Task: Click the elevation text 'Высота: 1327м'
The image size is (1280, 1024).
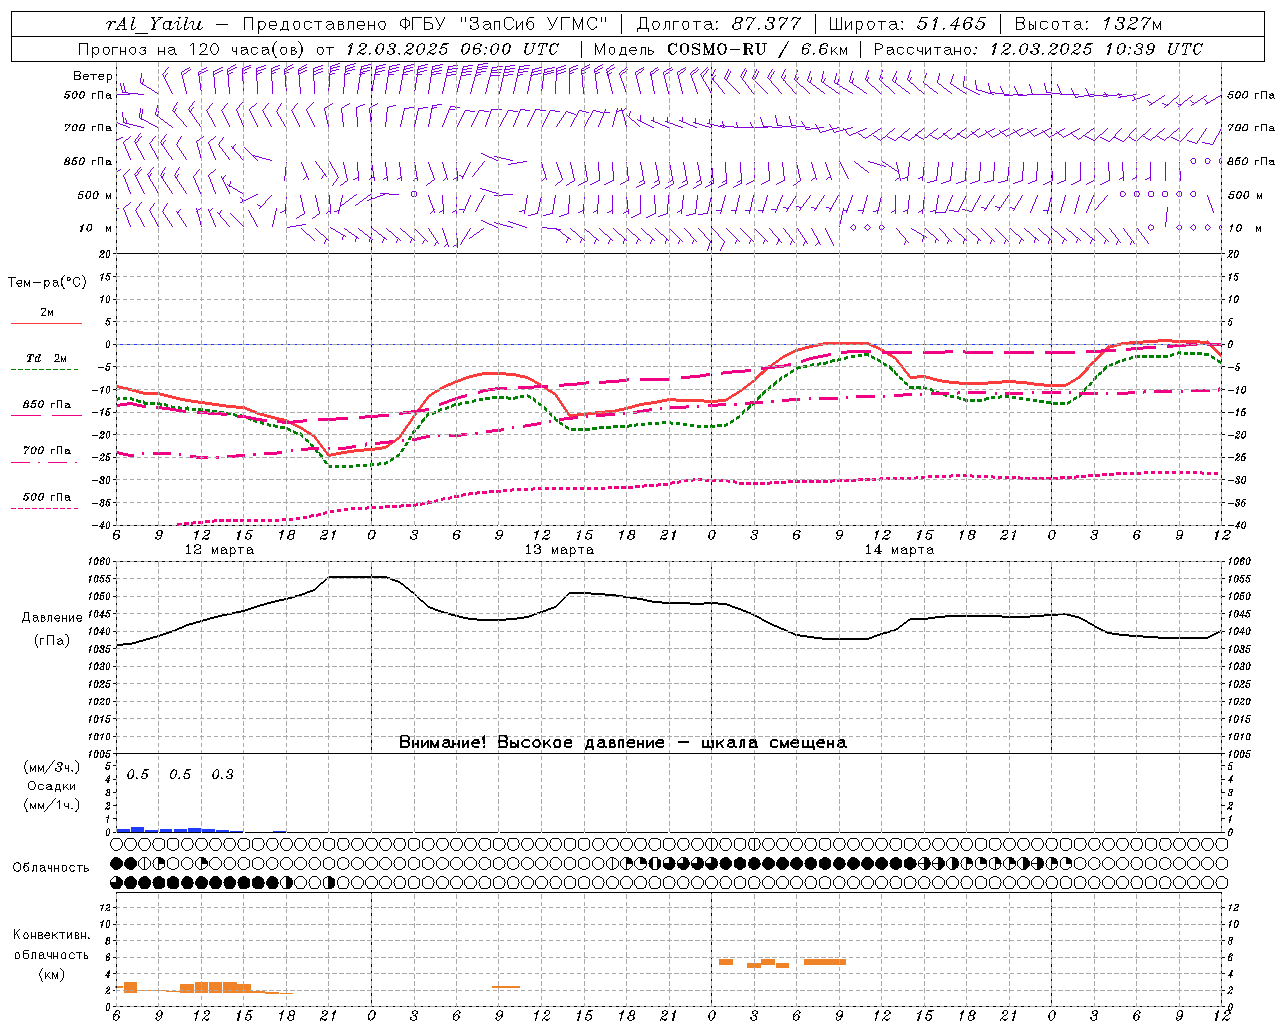Action: (1088, 24)
